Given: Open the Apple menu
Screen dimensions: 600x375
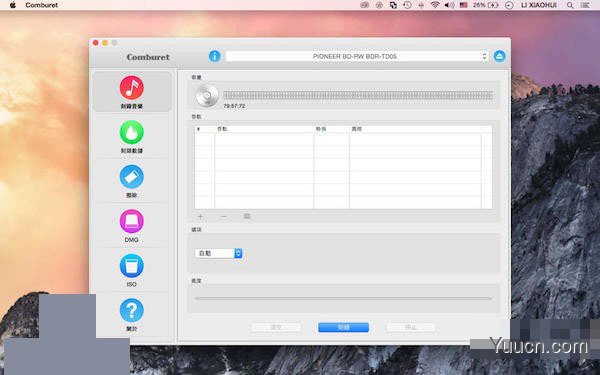Looking at the screenshot, I should (13, 5).
